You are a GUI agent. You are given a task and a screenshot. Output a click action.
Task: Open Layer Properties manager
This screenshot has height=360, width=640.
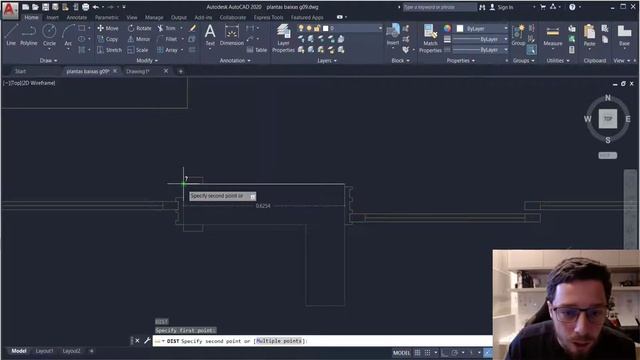[283, 38]
